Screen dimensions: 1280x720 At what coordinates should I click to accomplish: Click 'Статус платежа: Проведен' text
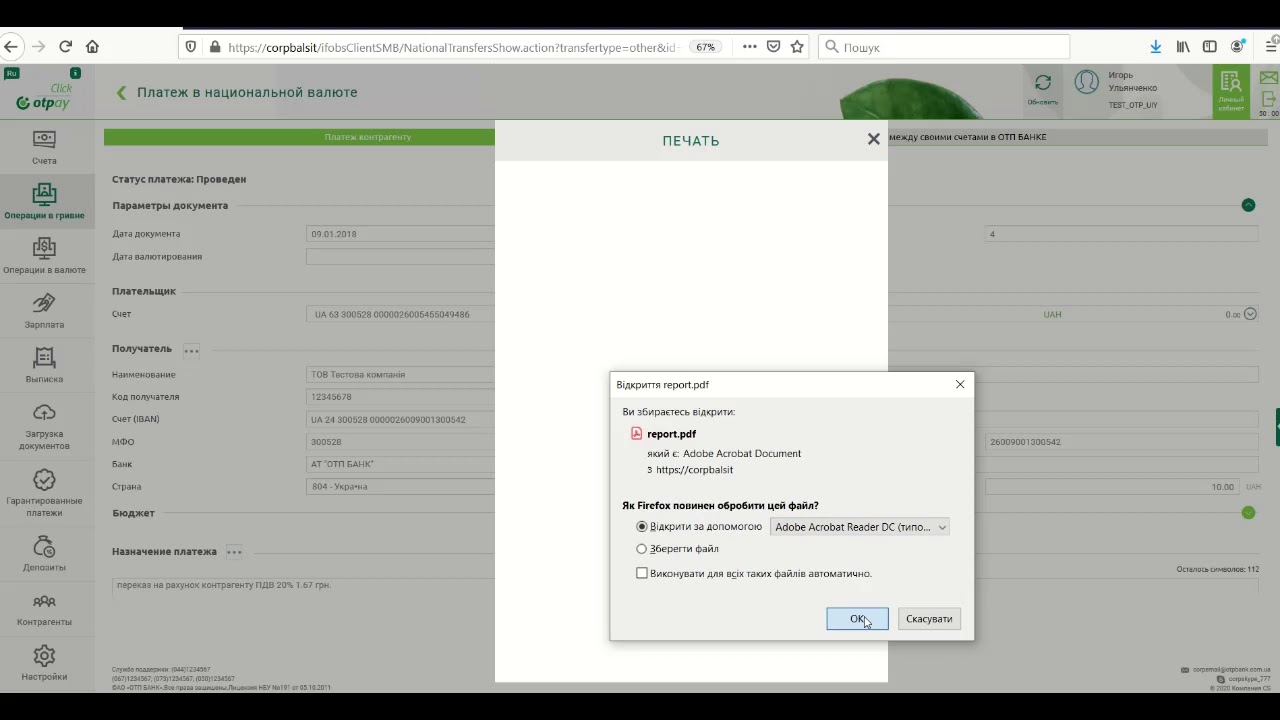pos(179,179)
